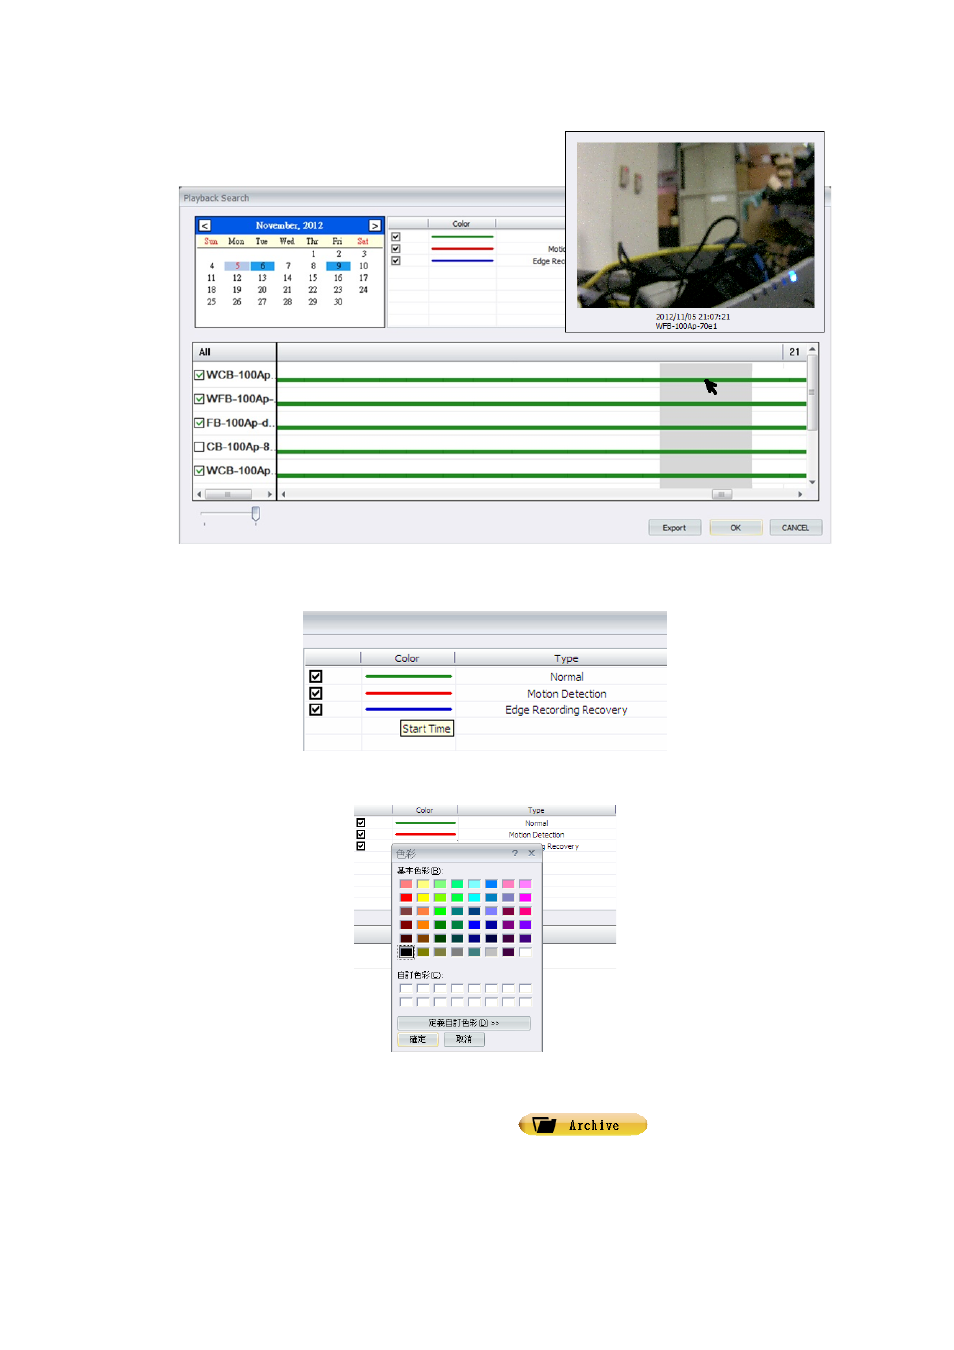Viewport: 954px width, 1350px height.
Task: Click CANCEL in Playback Search
Action: pyautogui.click(x=796, y=528)
